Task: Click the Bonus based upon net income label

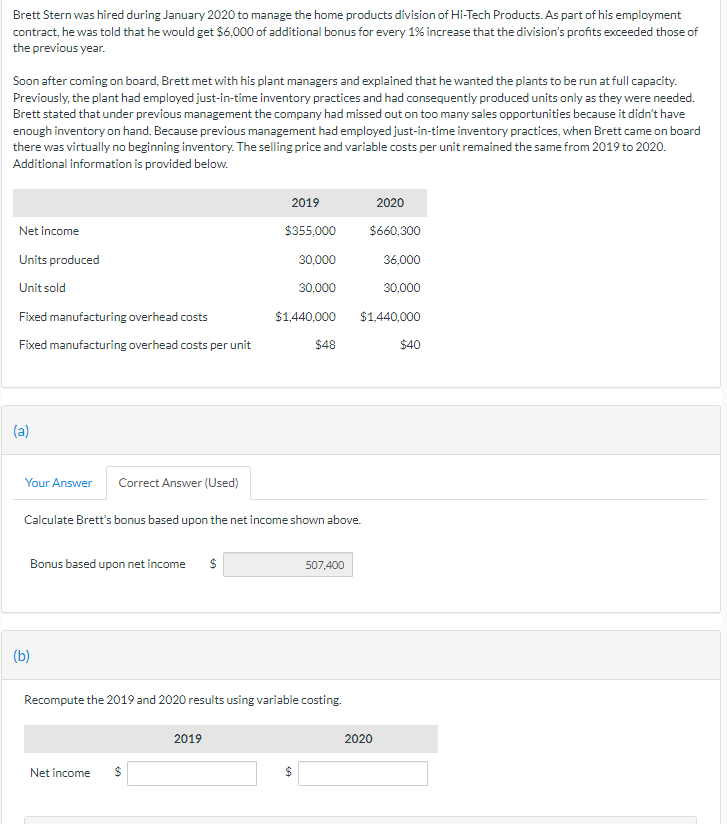Action: 108,564
